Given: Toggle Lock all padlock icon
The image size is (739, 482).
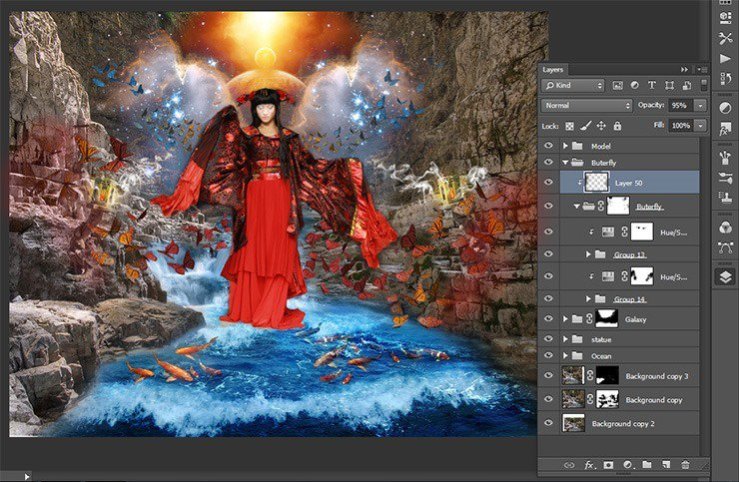Looking at the screenshot, I should click(x=617, y=126).
